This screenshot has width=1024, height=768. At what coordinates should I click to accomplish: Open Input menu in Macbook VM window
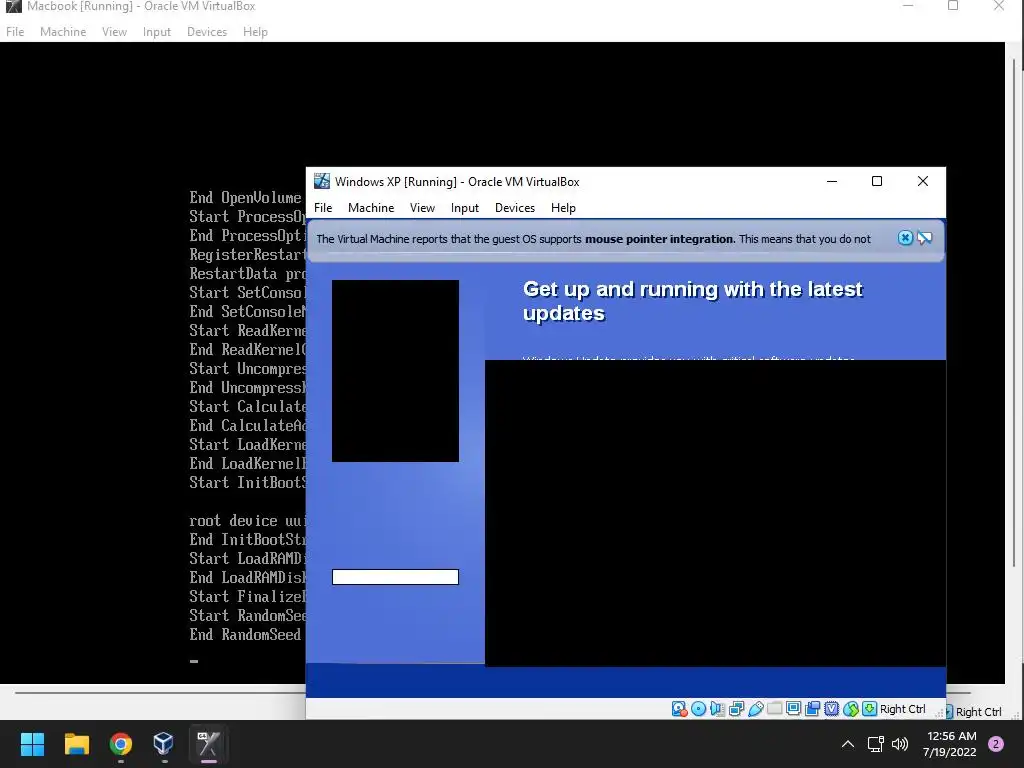[157, 32]
